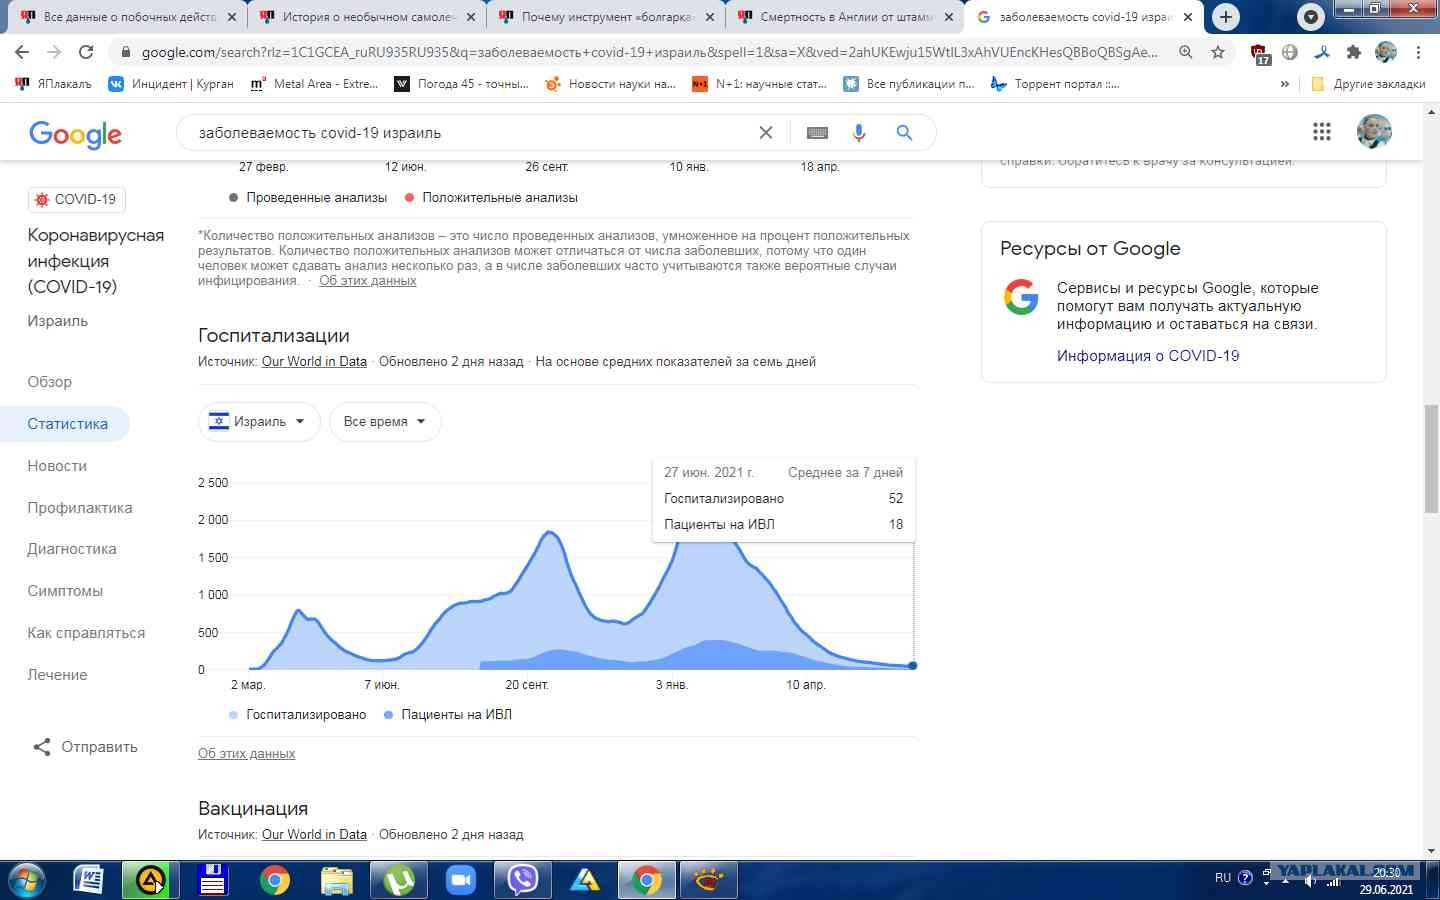Screen dimensions: 1440x900
Task: Open the red shield extension showing badge 17
Action: pos(1260,53)
